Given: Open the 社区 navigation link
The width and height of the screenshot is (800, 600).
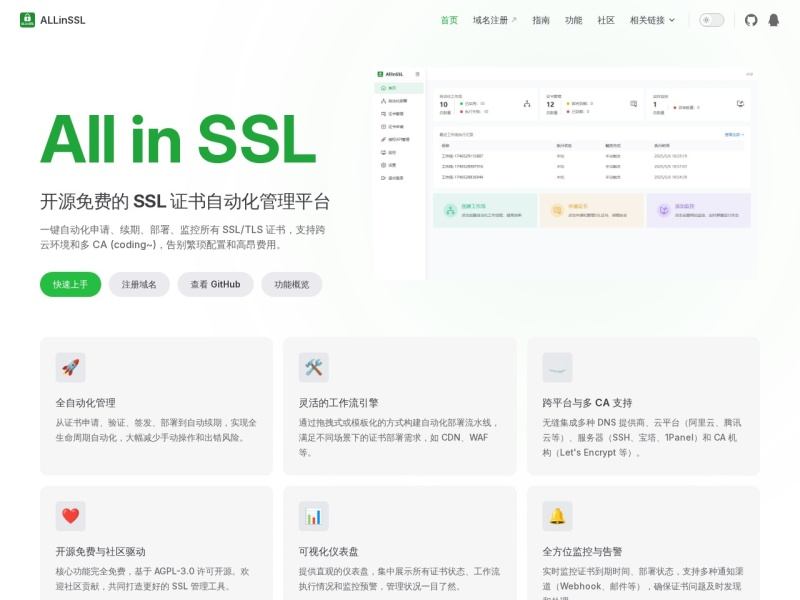Looking at the screenshot, I should 606,20.
